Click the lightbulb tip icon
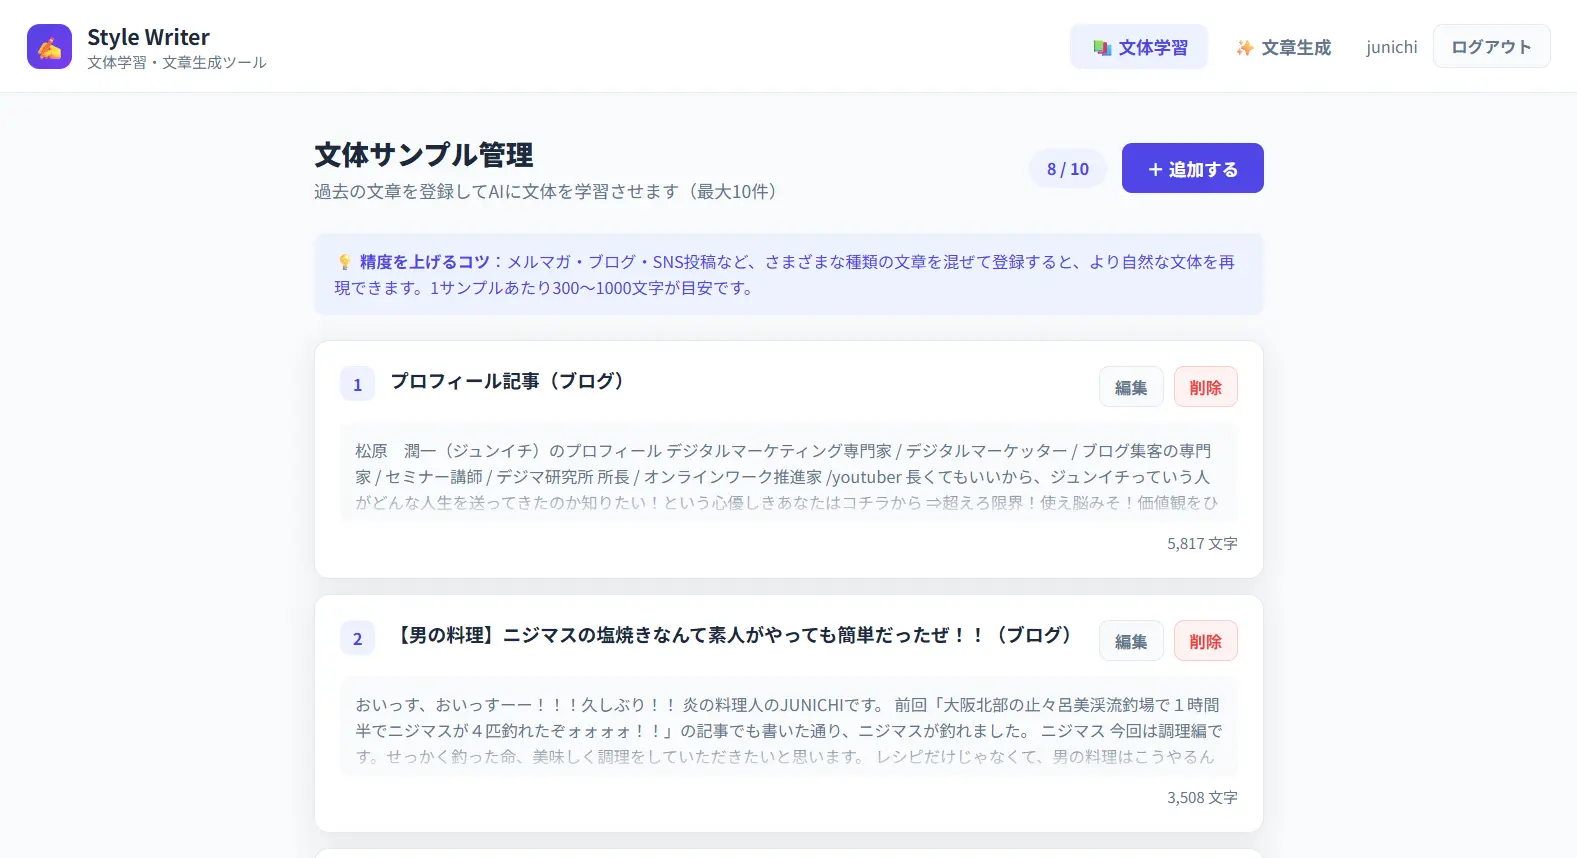The image size is (1577, 858). [x=344, y=262]
